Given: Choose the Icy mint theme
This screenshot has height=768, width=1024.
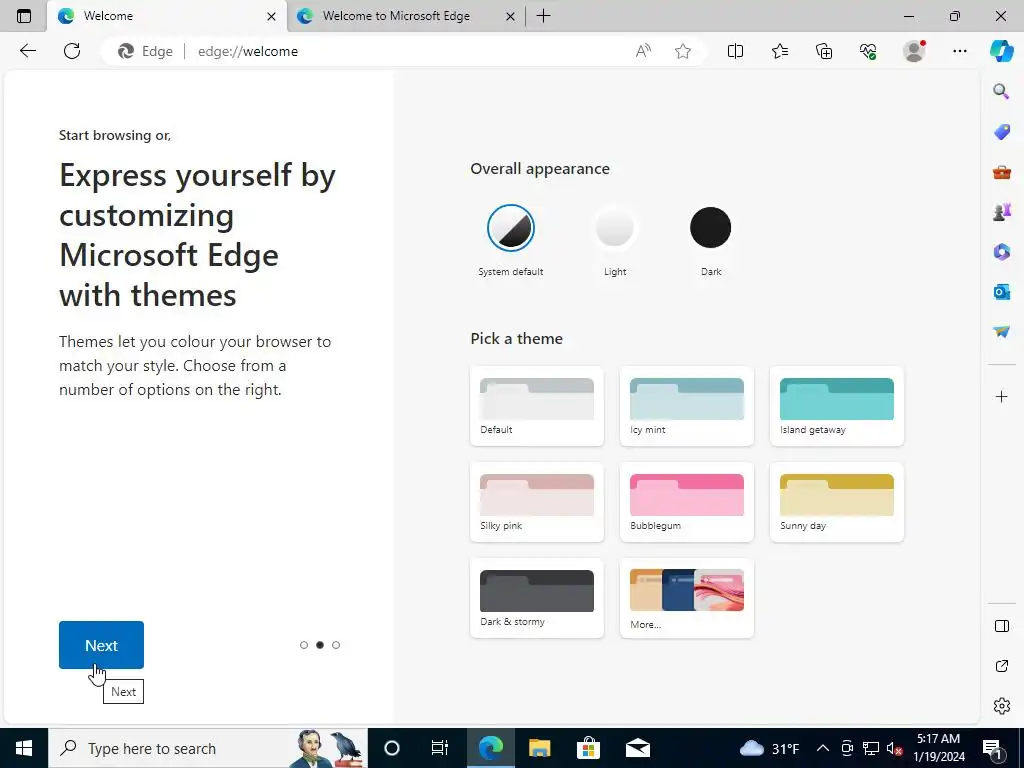Looking at the screenshot, I should (686, 406).
